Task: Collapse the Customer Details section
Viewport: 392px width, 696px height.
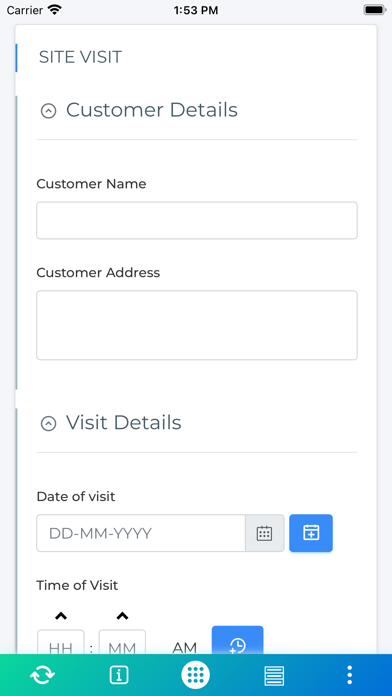Action: pyautogui.click(x=48, y=111)
